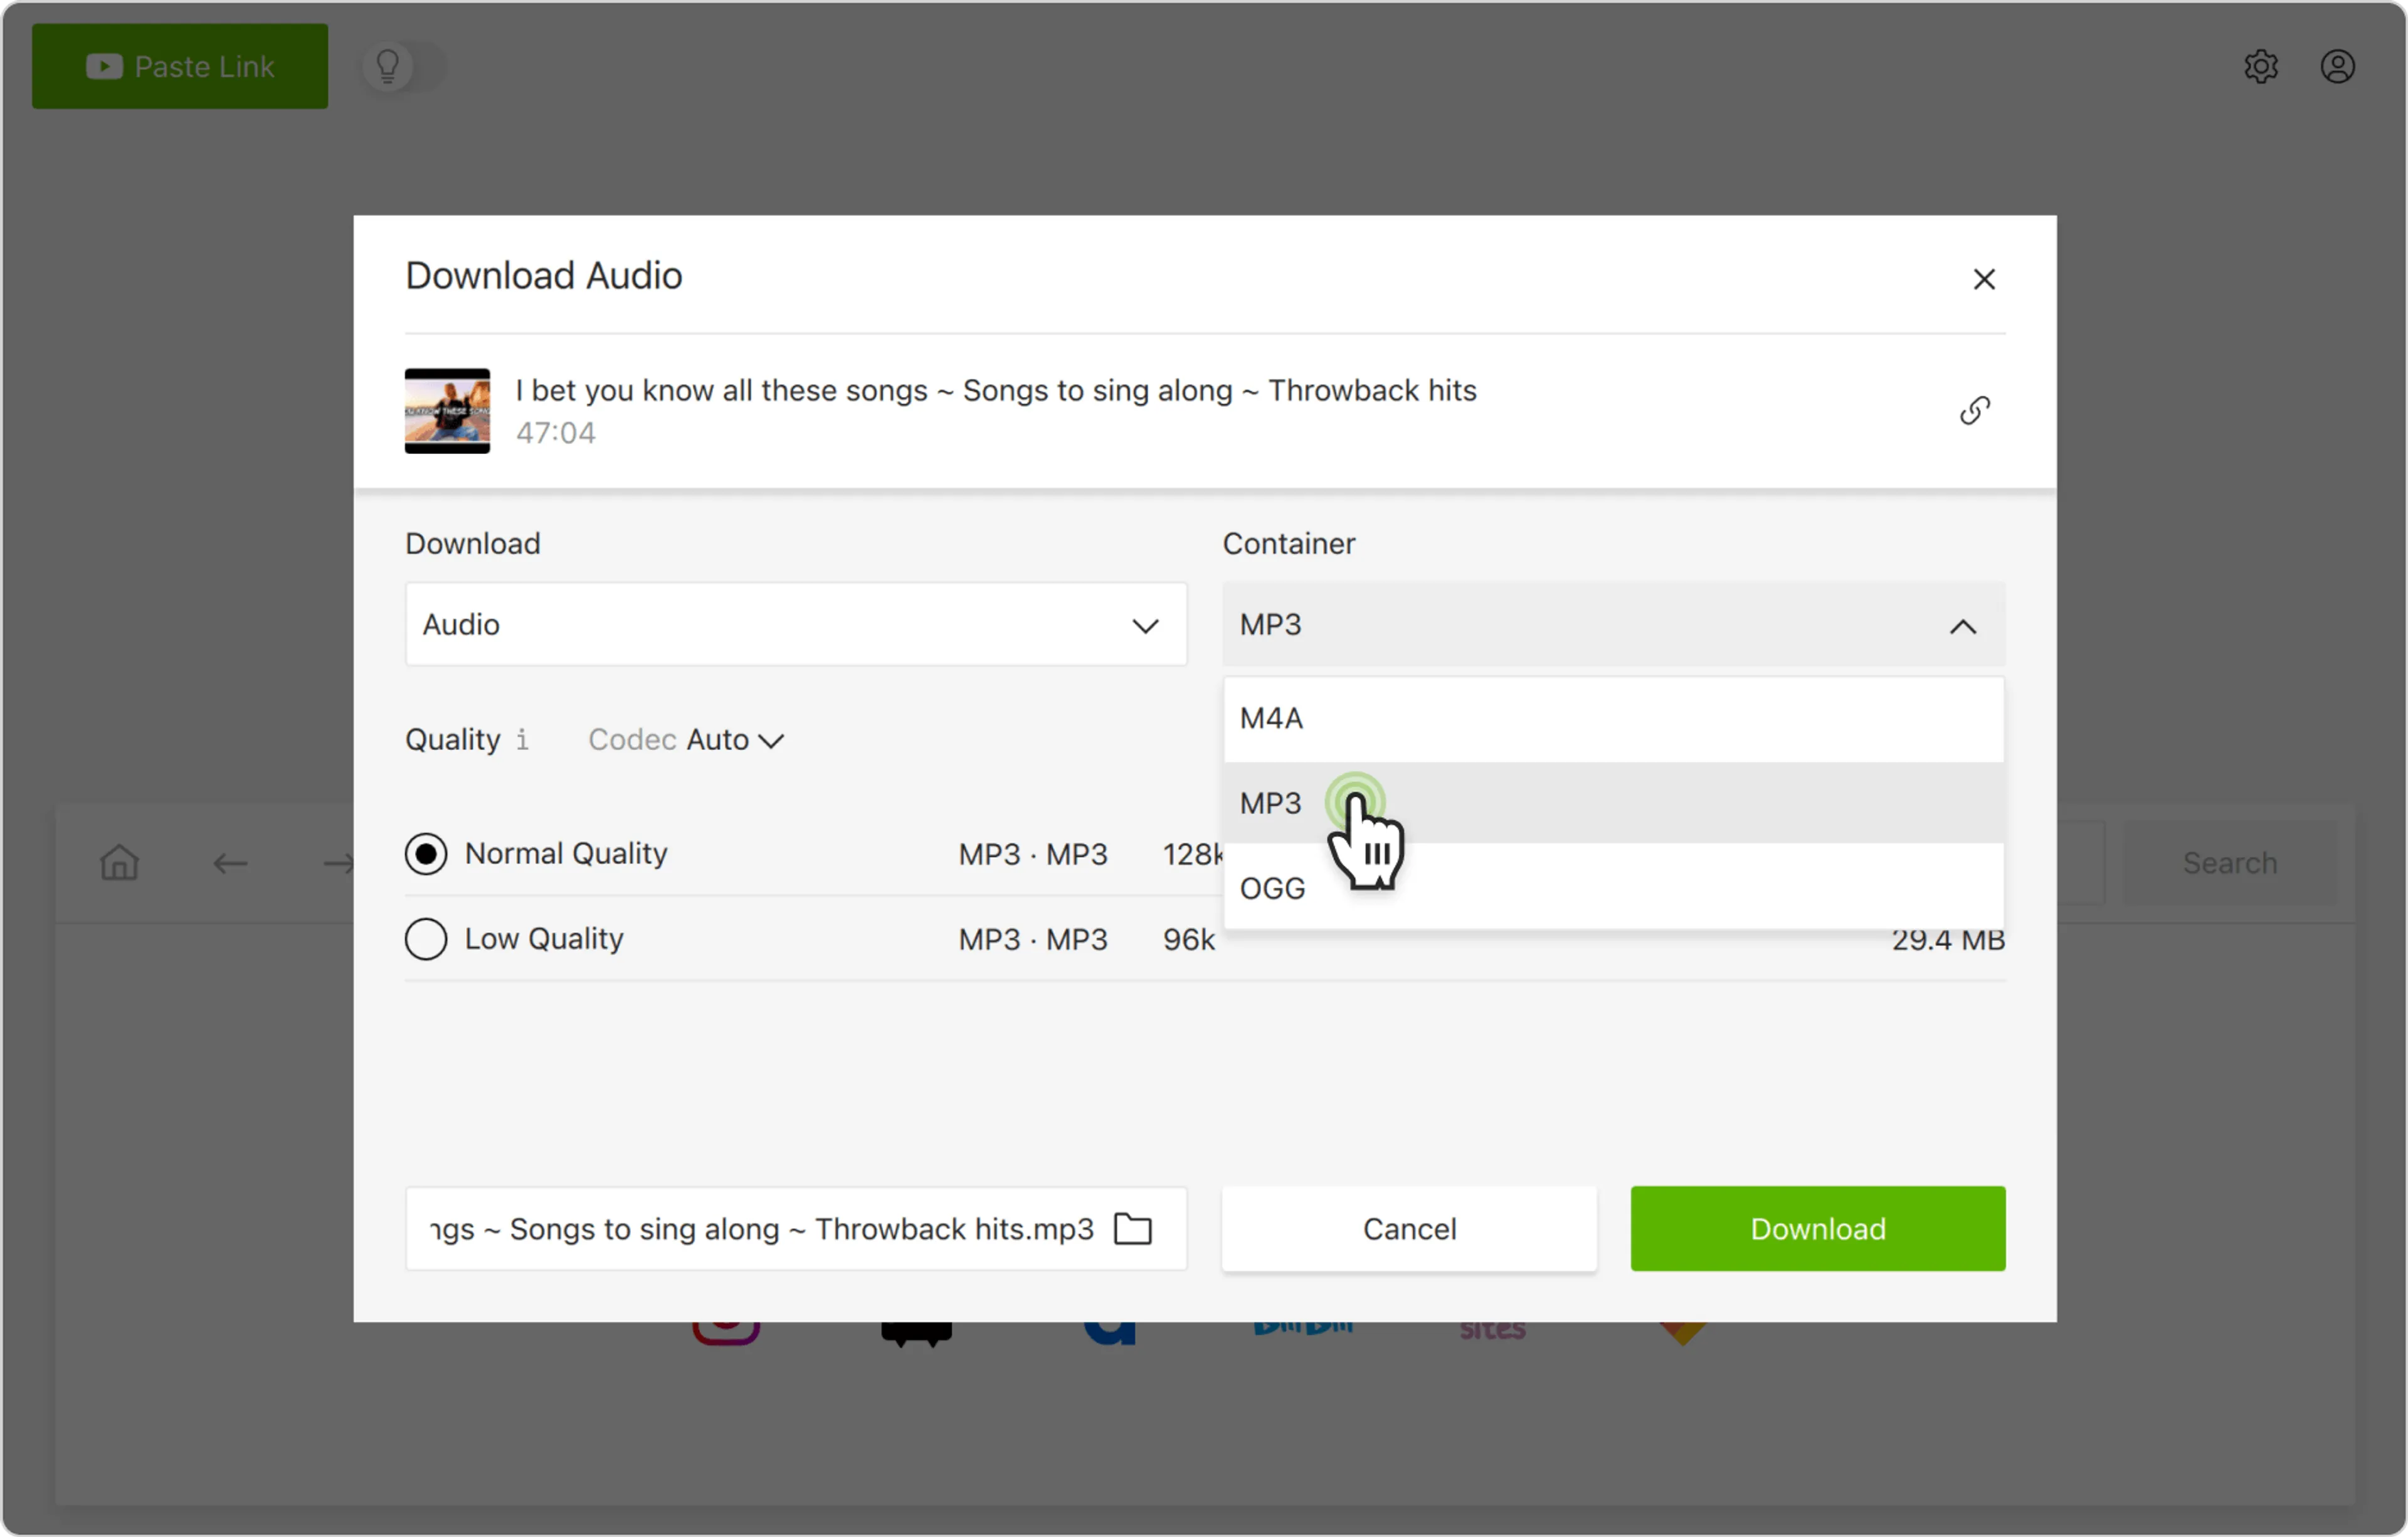Select Low Quality radio button
This screenshot has width=2408, height=1537.
click(x=426, y=939)
